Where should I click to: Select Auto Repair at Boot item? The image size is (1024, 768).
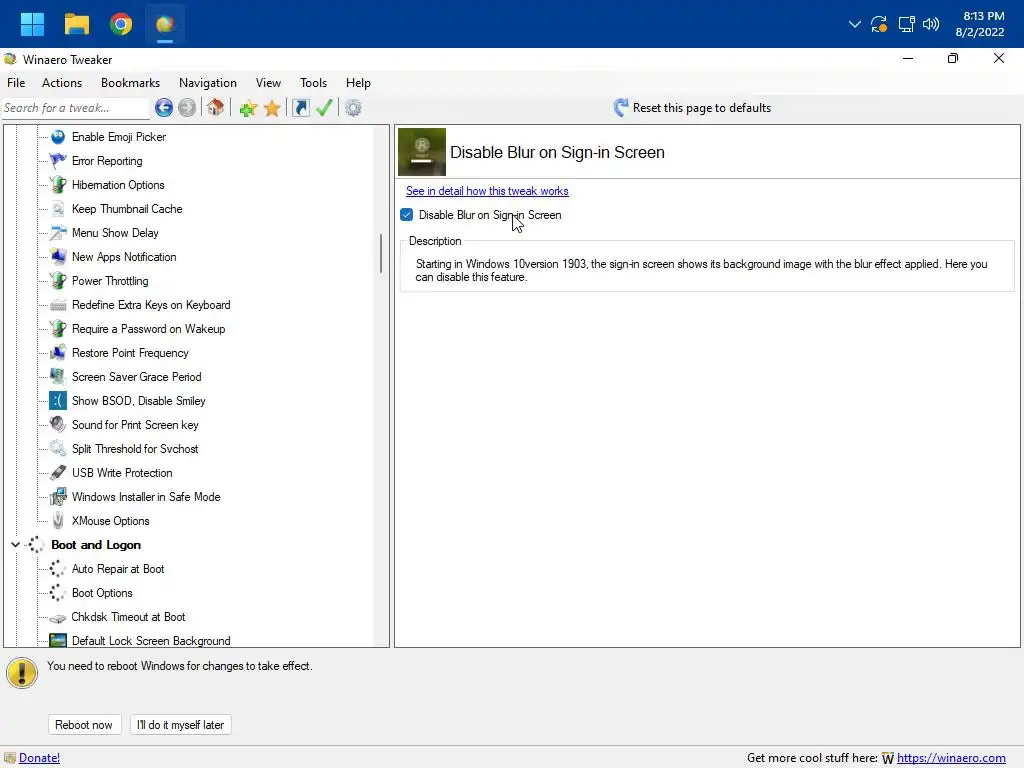[x=118, y=569]
